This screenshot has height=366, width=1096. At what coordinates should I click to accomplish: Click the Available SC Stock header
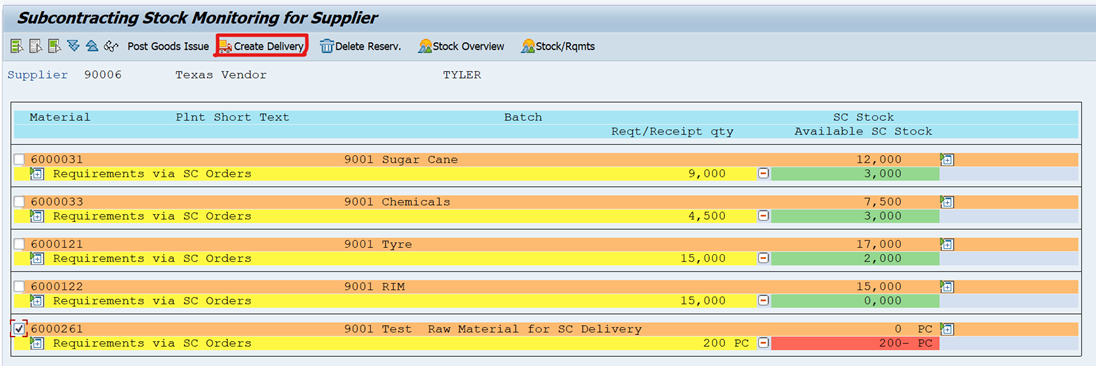(863, 131)
